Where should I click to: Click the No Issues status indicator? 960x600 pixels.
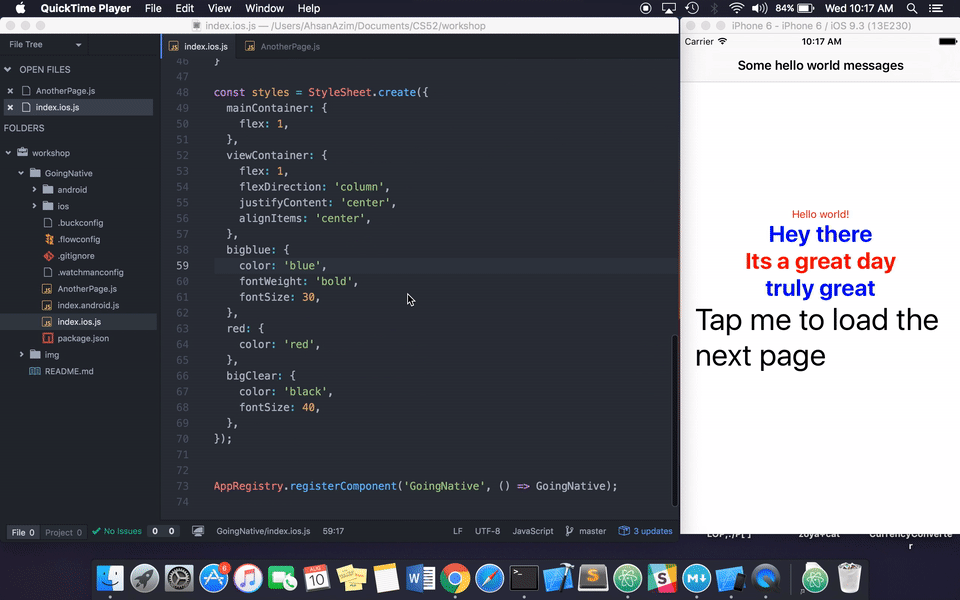(x=117, y=531)
